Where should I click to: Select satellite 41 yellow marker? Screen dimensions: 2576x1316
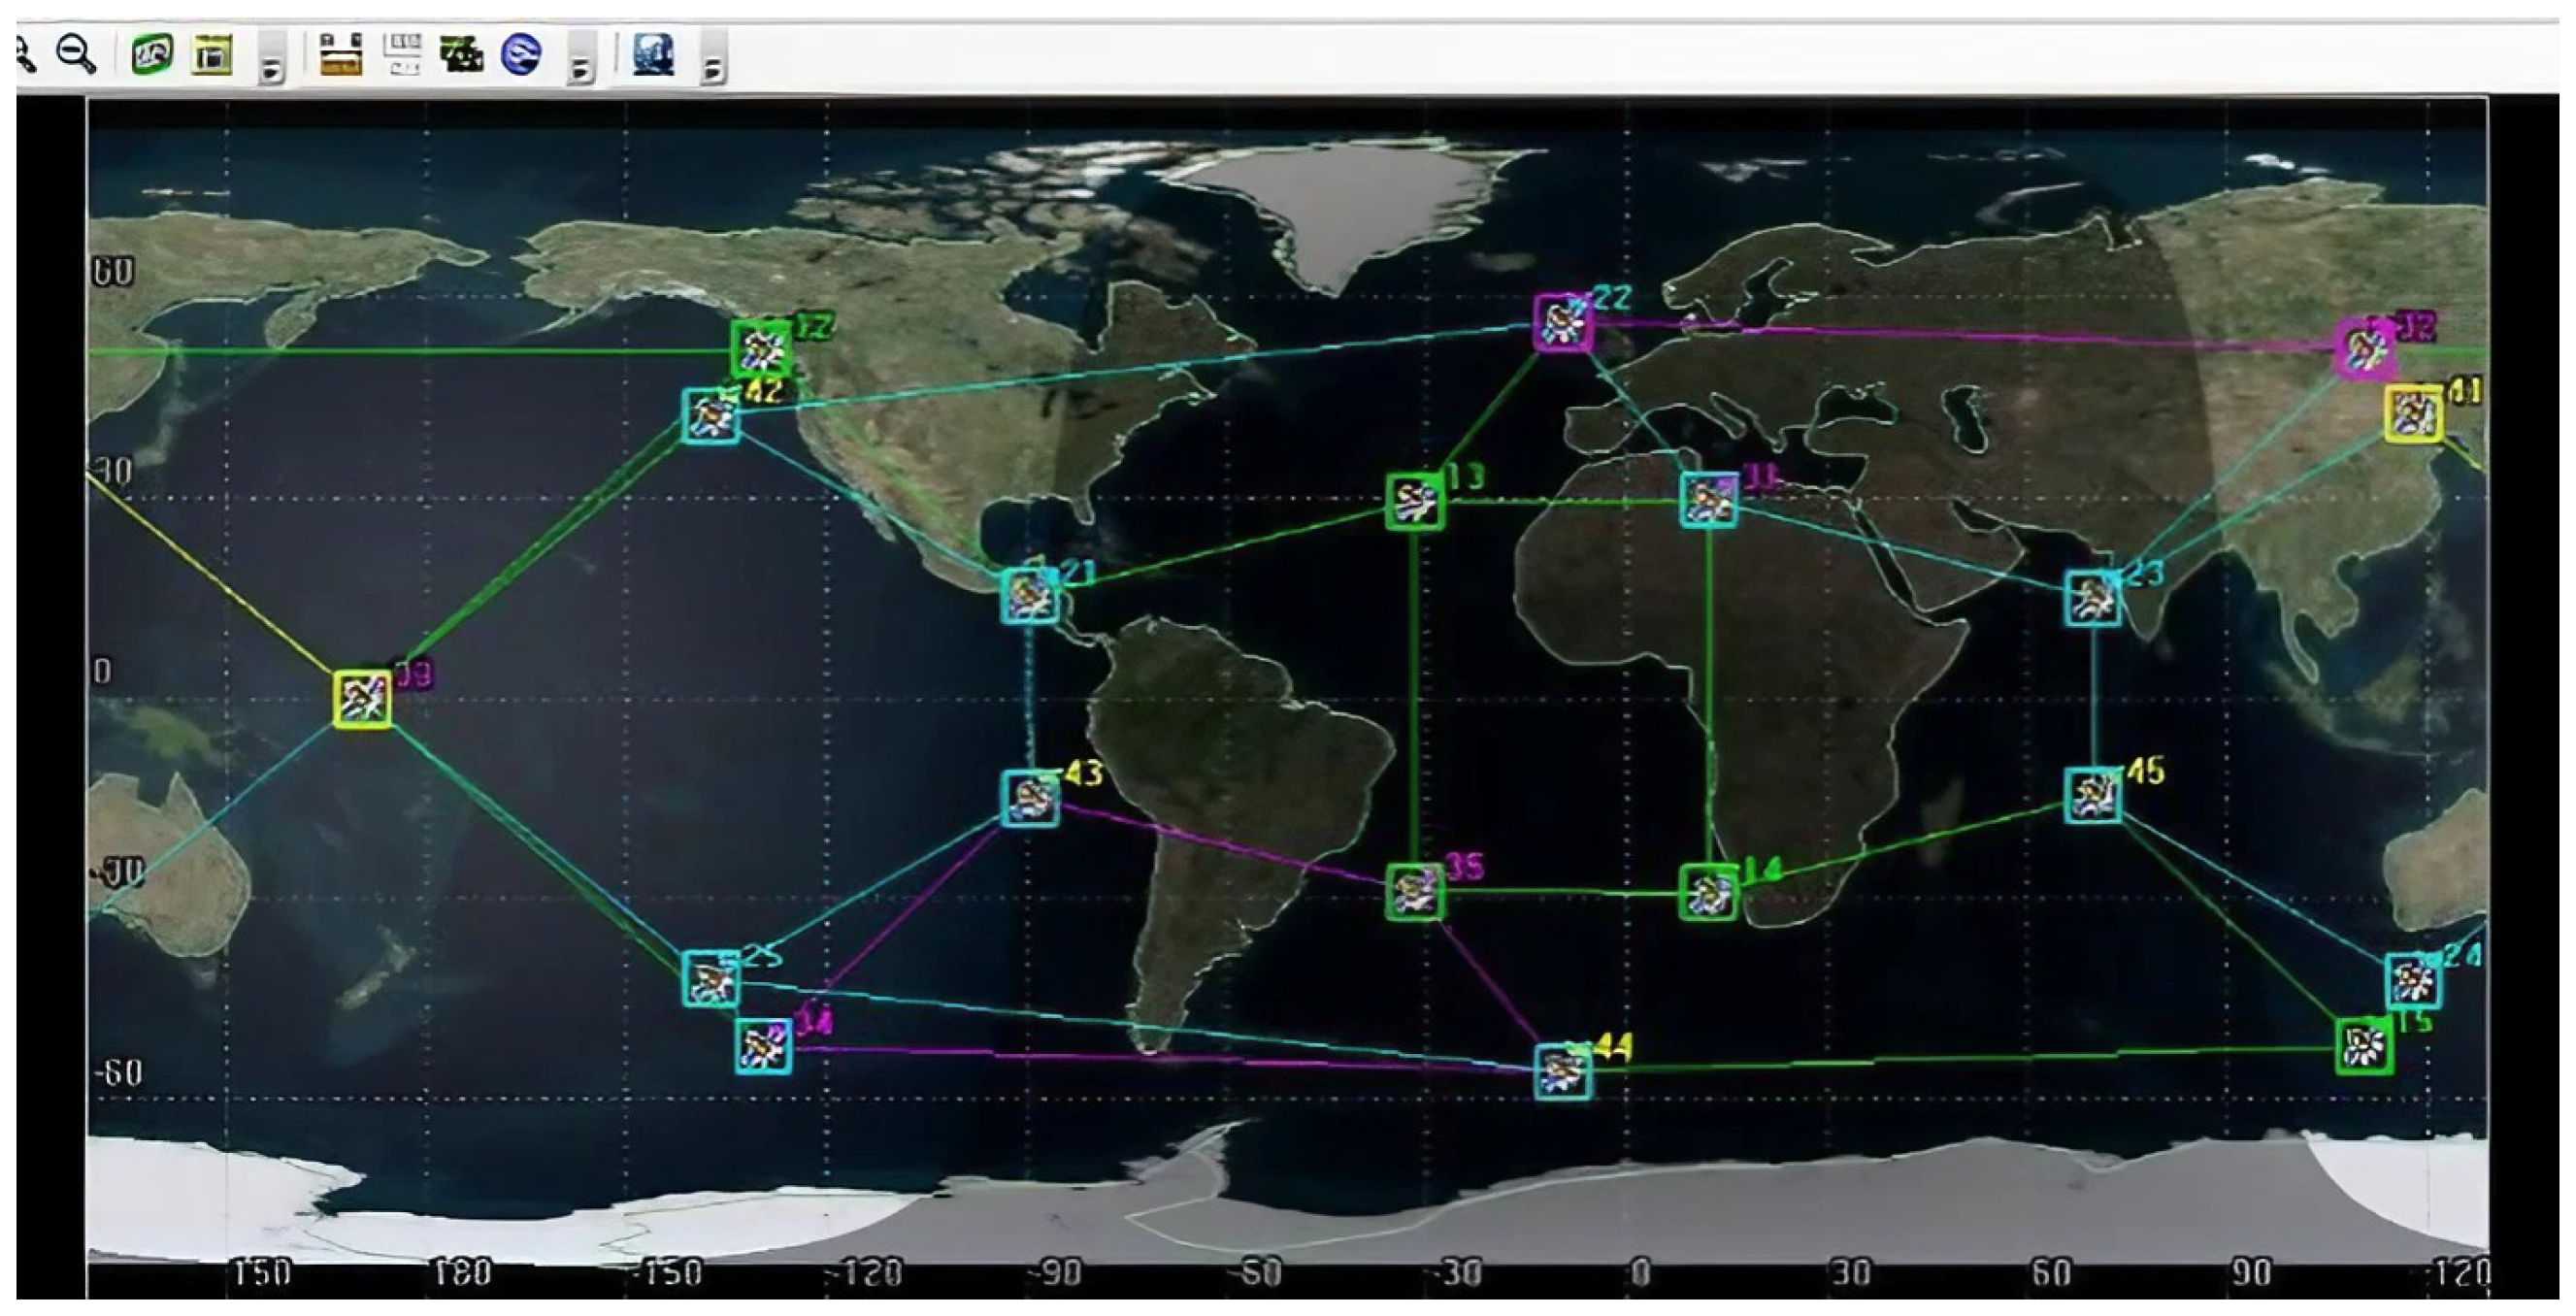(2414, 413)
